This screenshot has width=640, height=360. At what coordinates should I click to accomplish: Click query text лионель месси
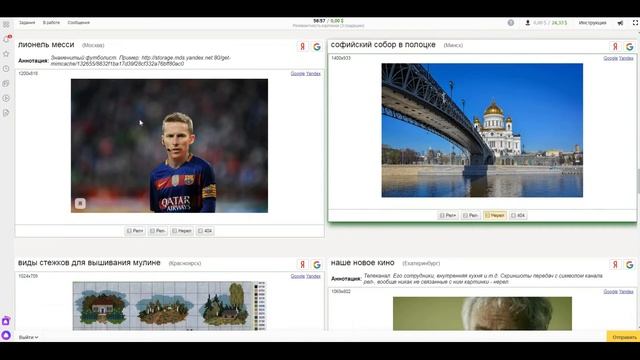click(46, 44)
